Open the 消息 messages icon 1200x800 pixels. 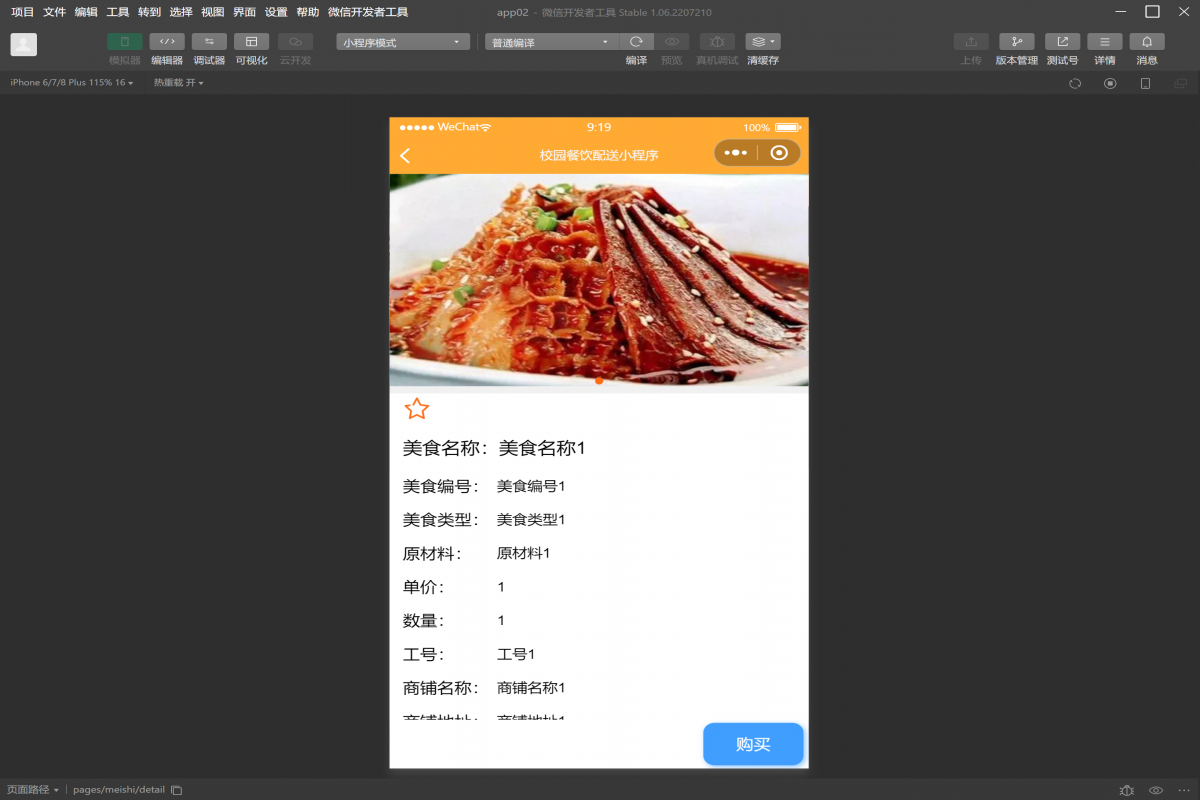[1147, 41]
